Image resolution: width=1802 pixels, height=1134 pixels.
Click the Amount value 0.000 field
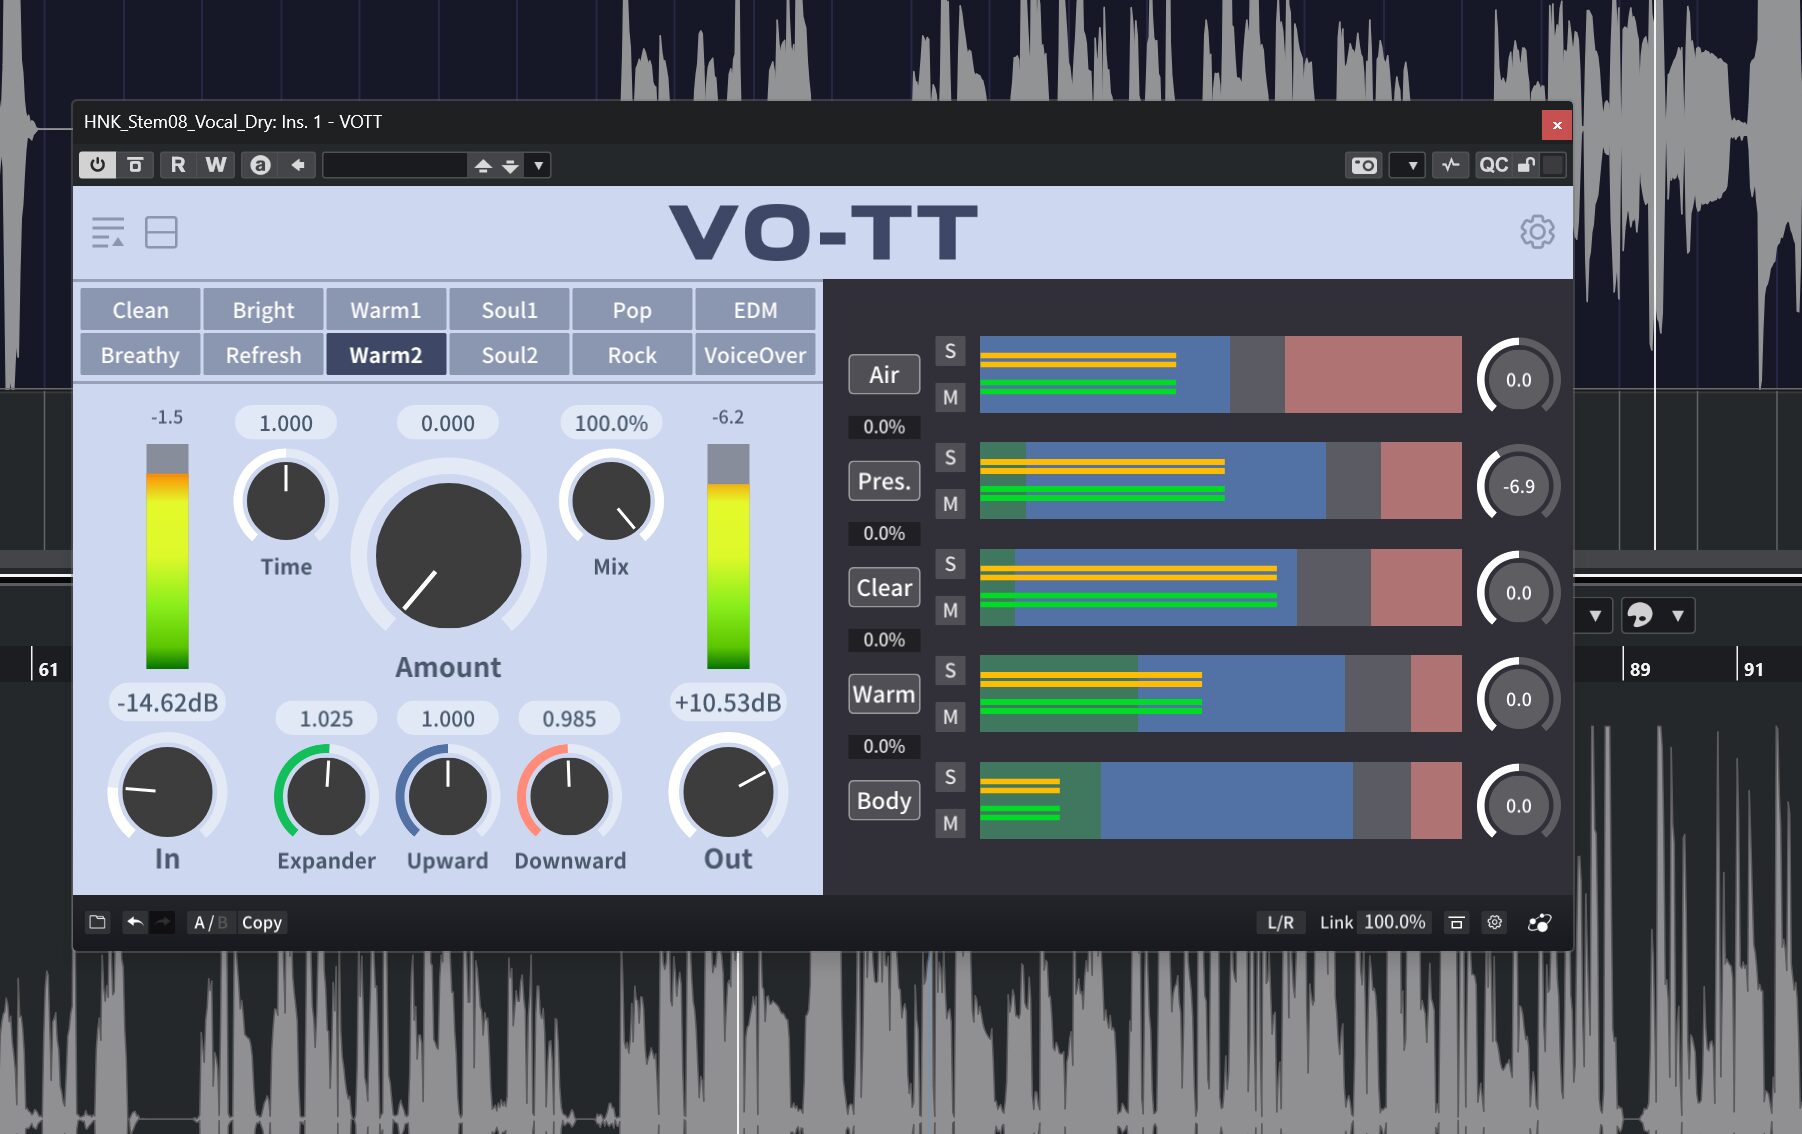coord(448,423)
